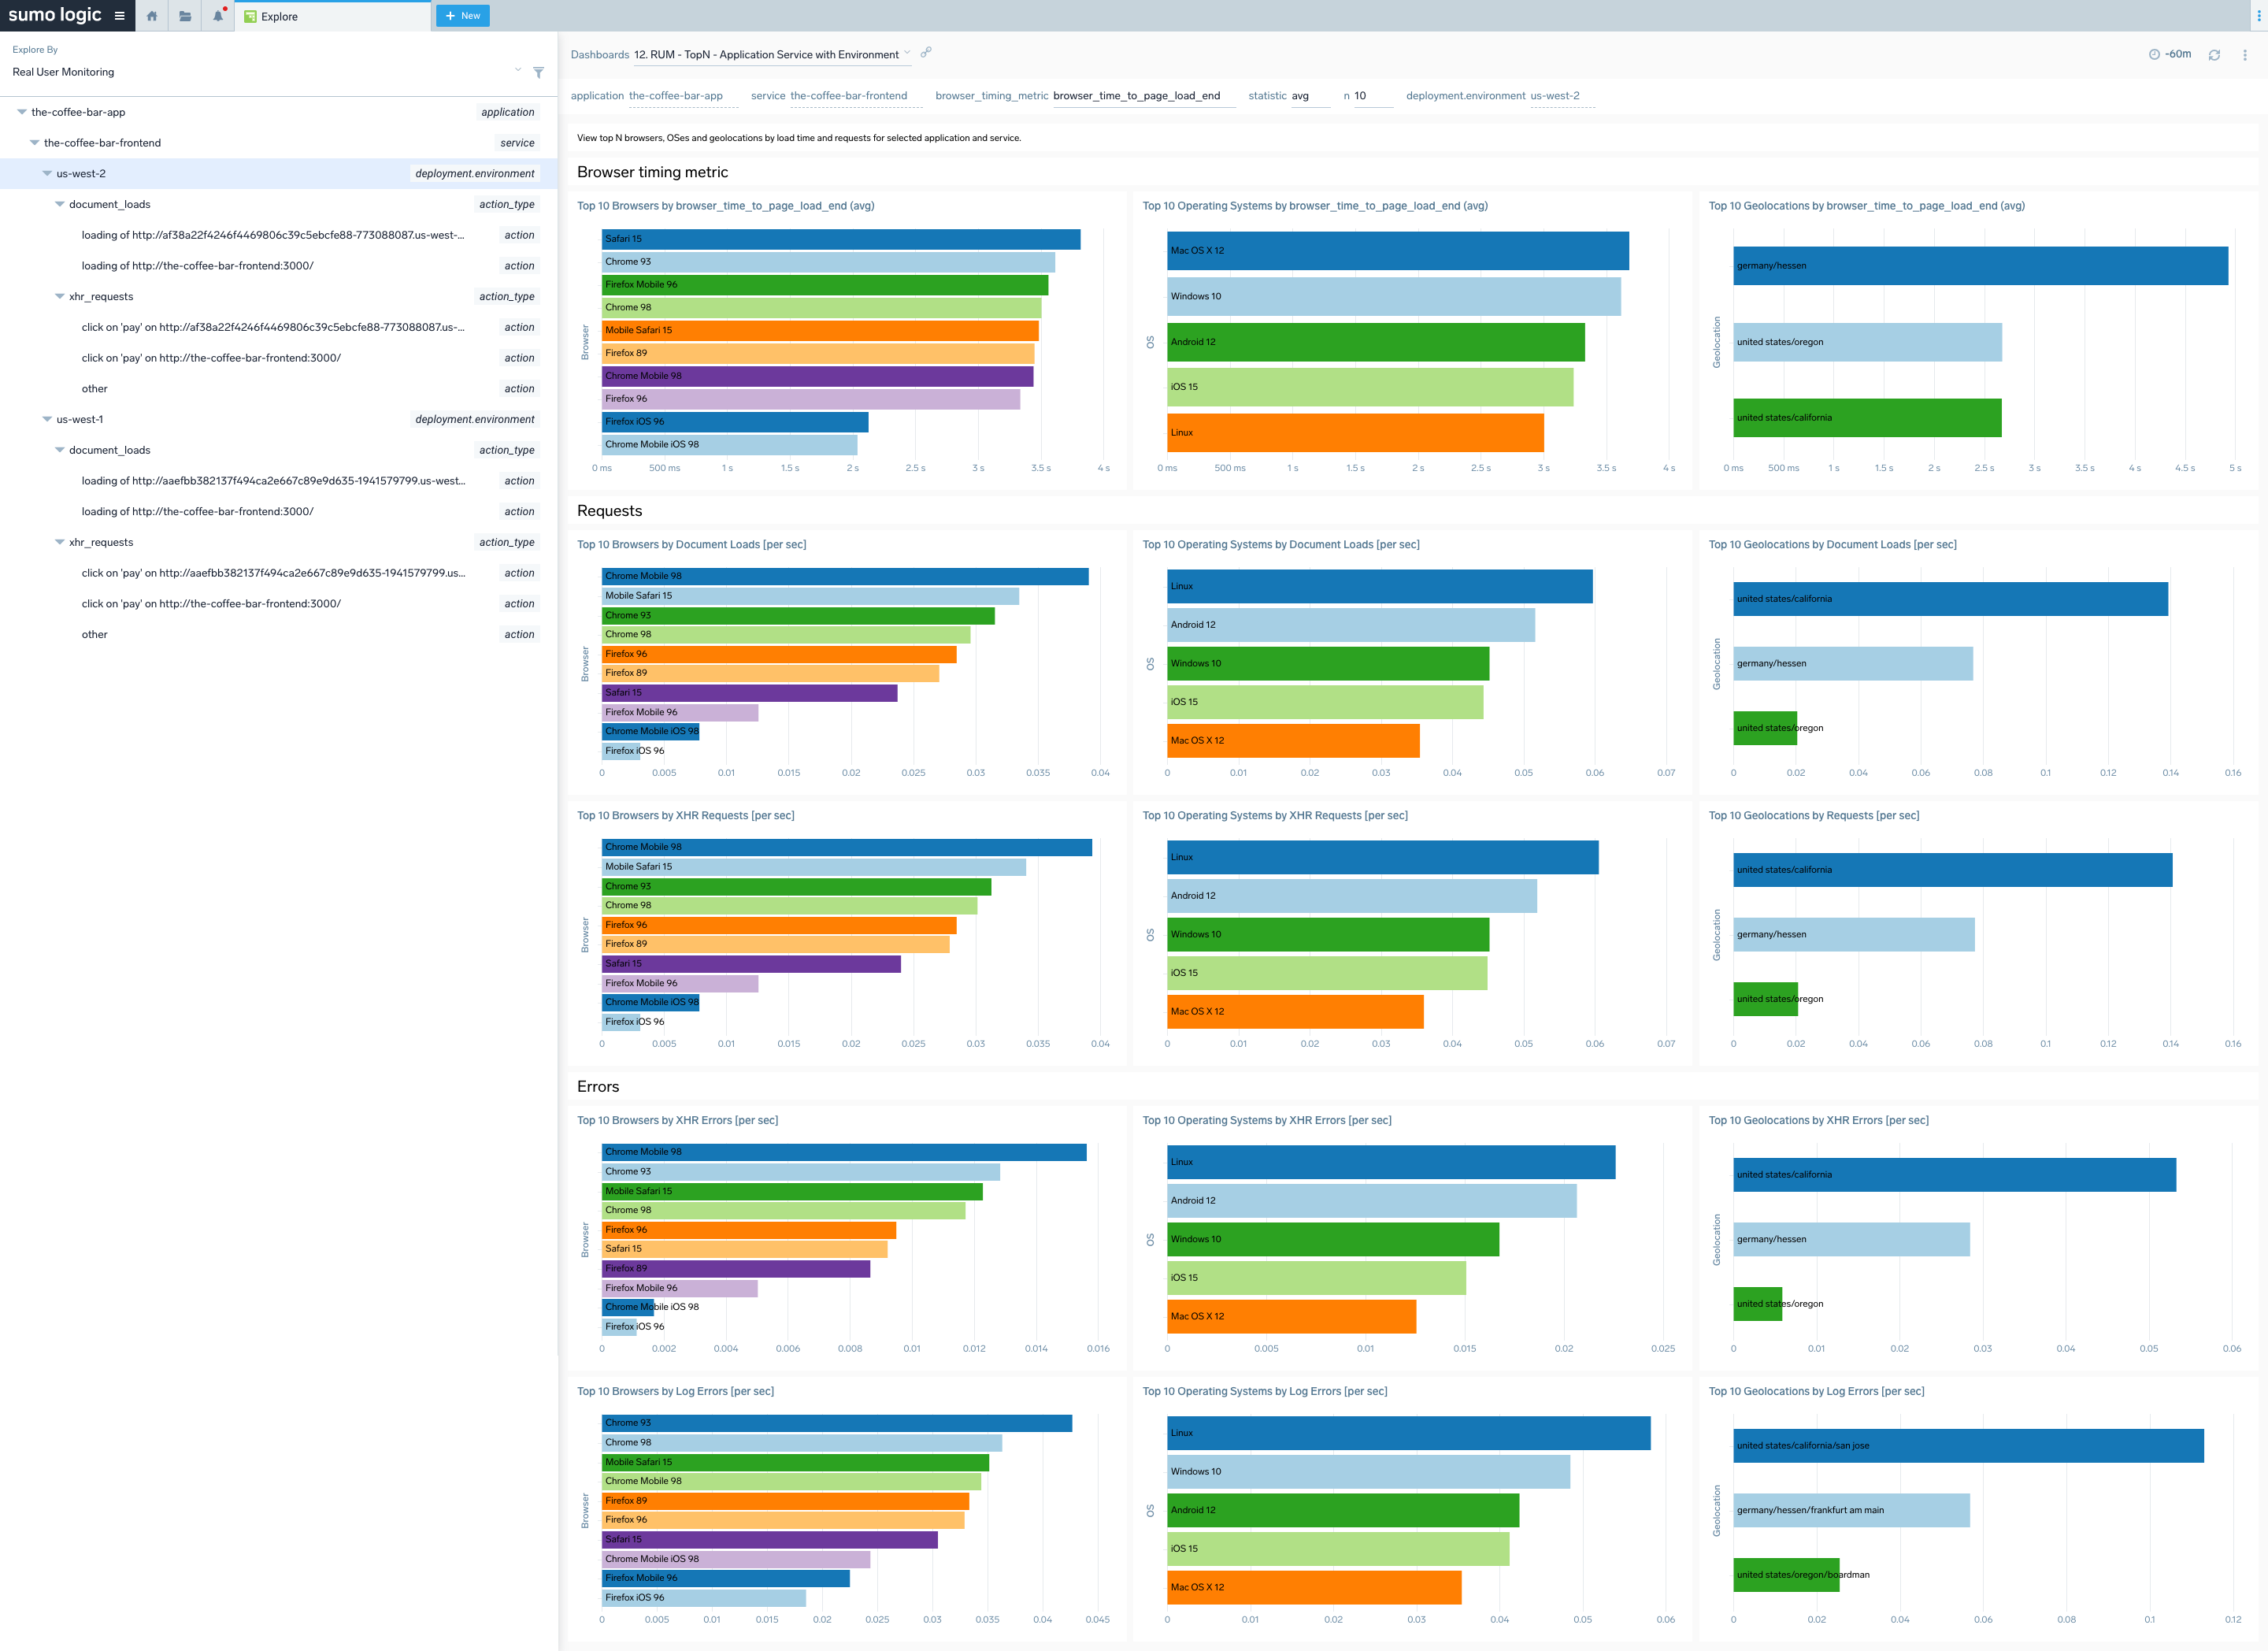The height and width of the screenshot is (1651, 2268).
Task: Click the filter funnel icon in Explore panel
Action: pyautogui.click(x=538, y=72)
